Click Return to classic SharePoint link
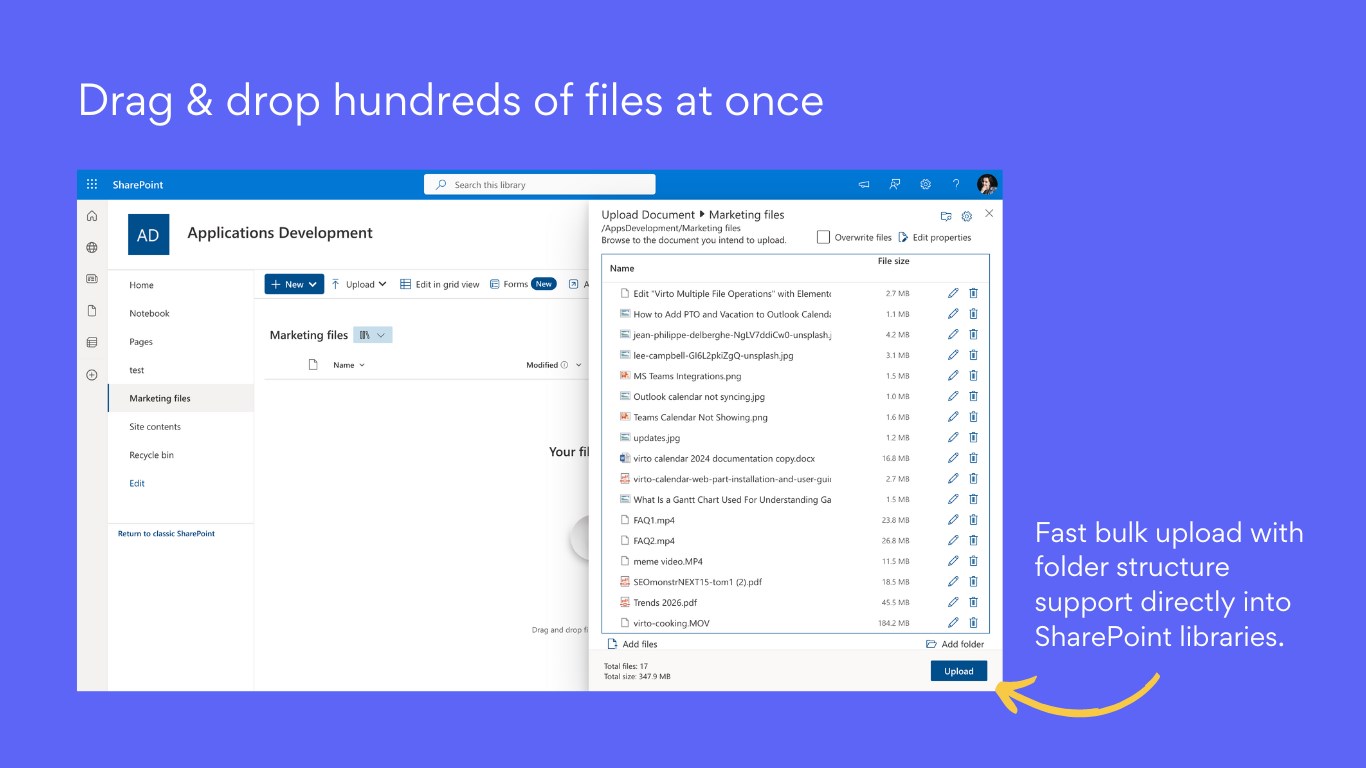Image resolution: width=1366 pixels, height=768 pixels. [166, 534]
